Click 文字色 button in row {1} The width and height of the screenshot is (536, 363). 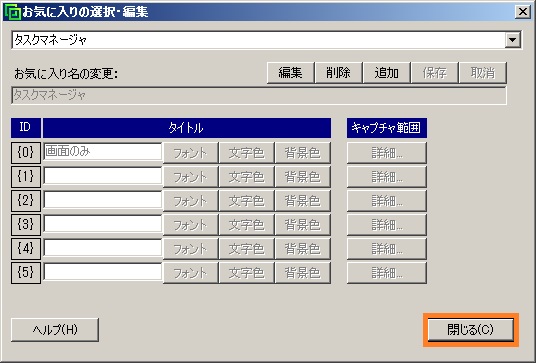(x=246, y=177)
